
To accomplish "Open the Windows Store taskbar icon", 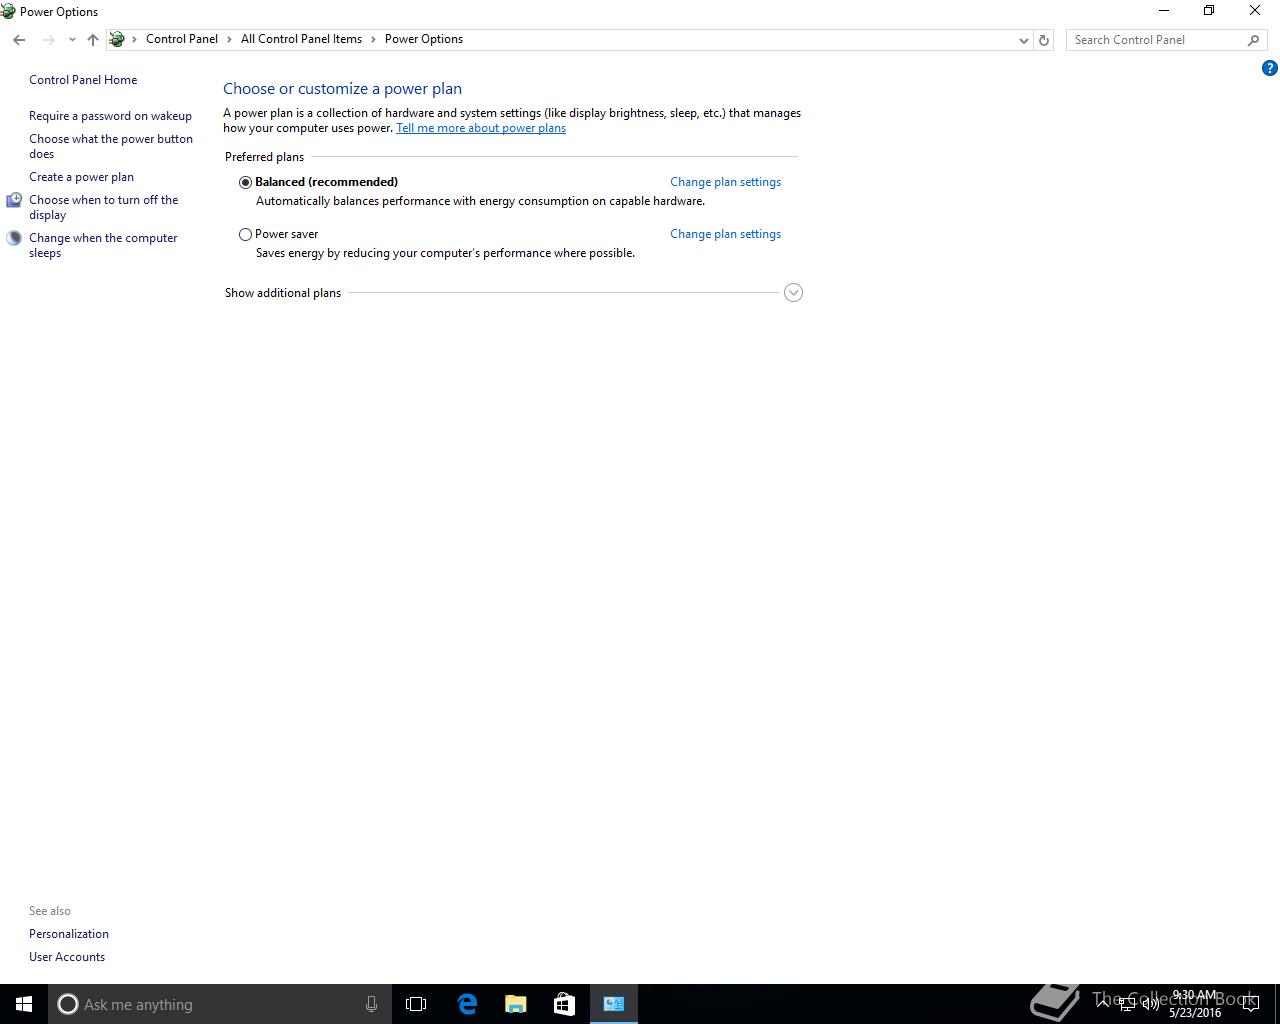I will (x=564, y=1004).
